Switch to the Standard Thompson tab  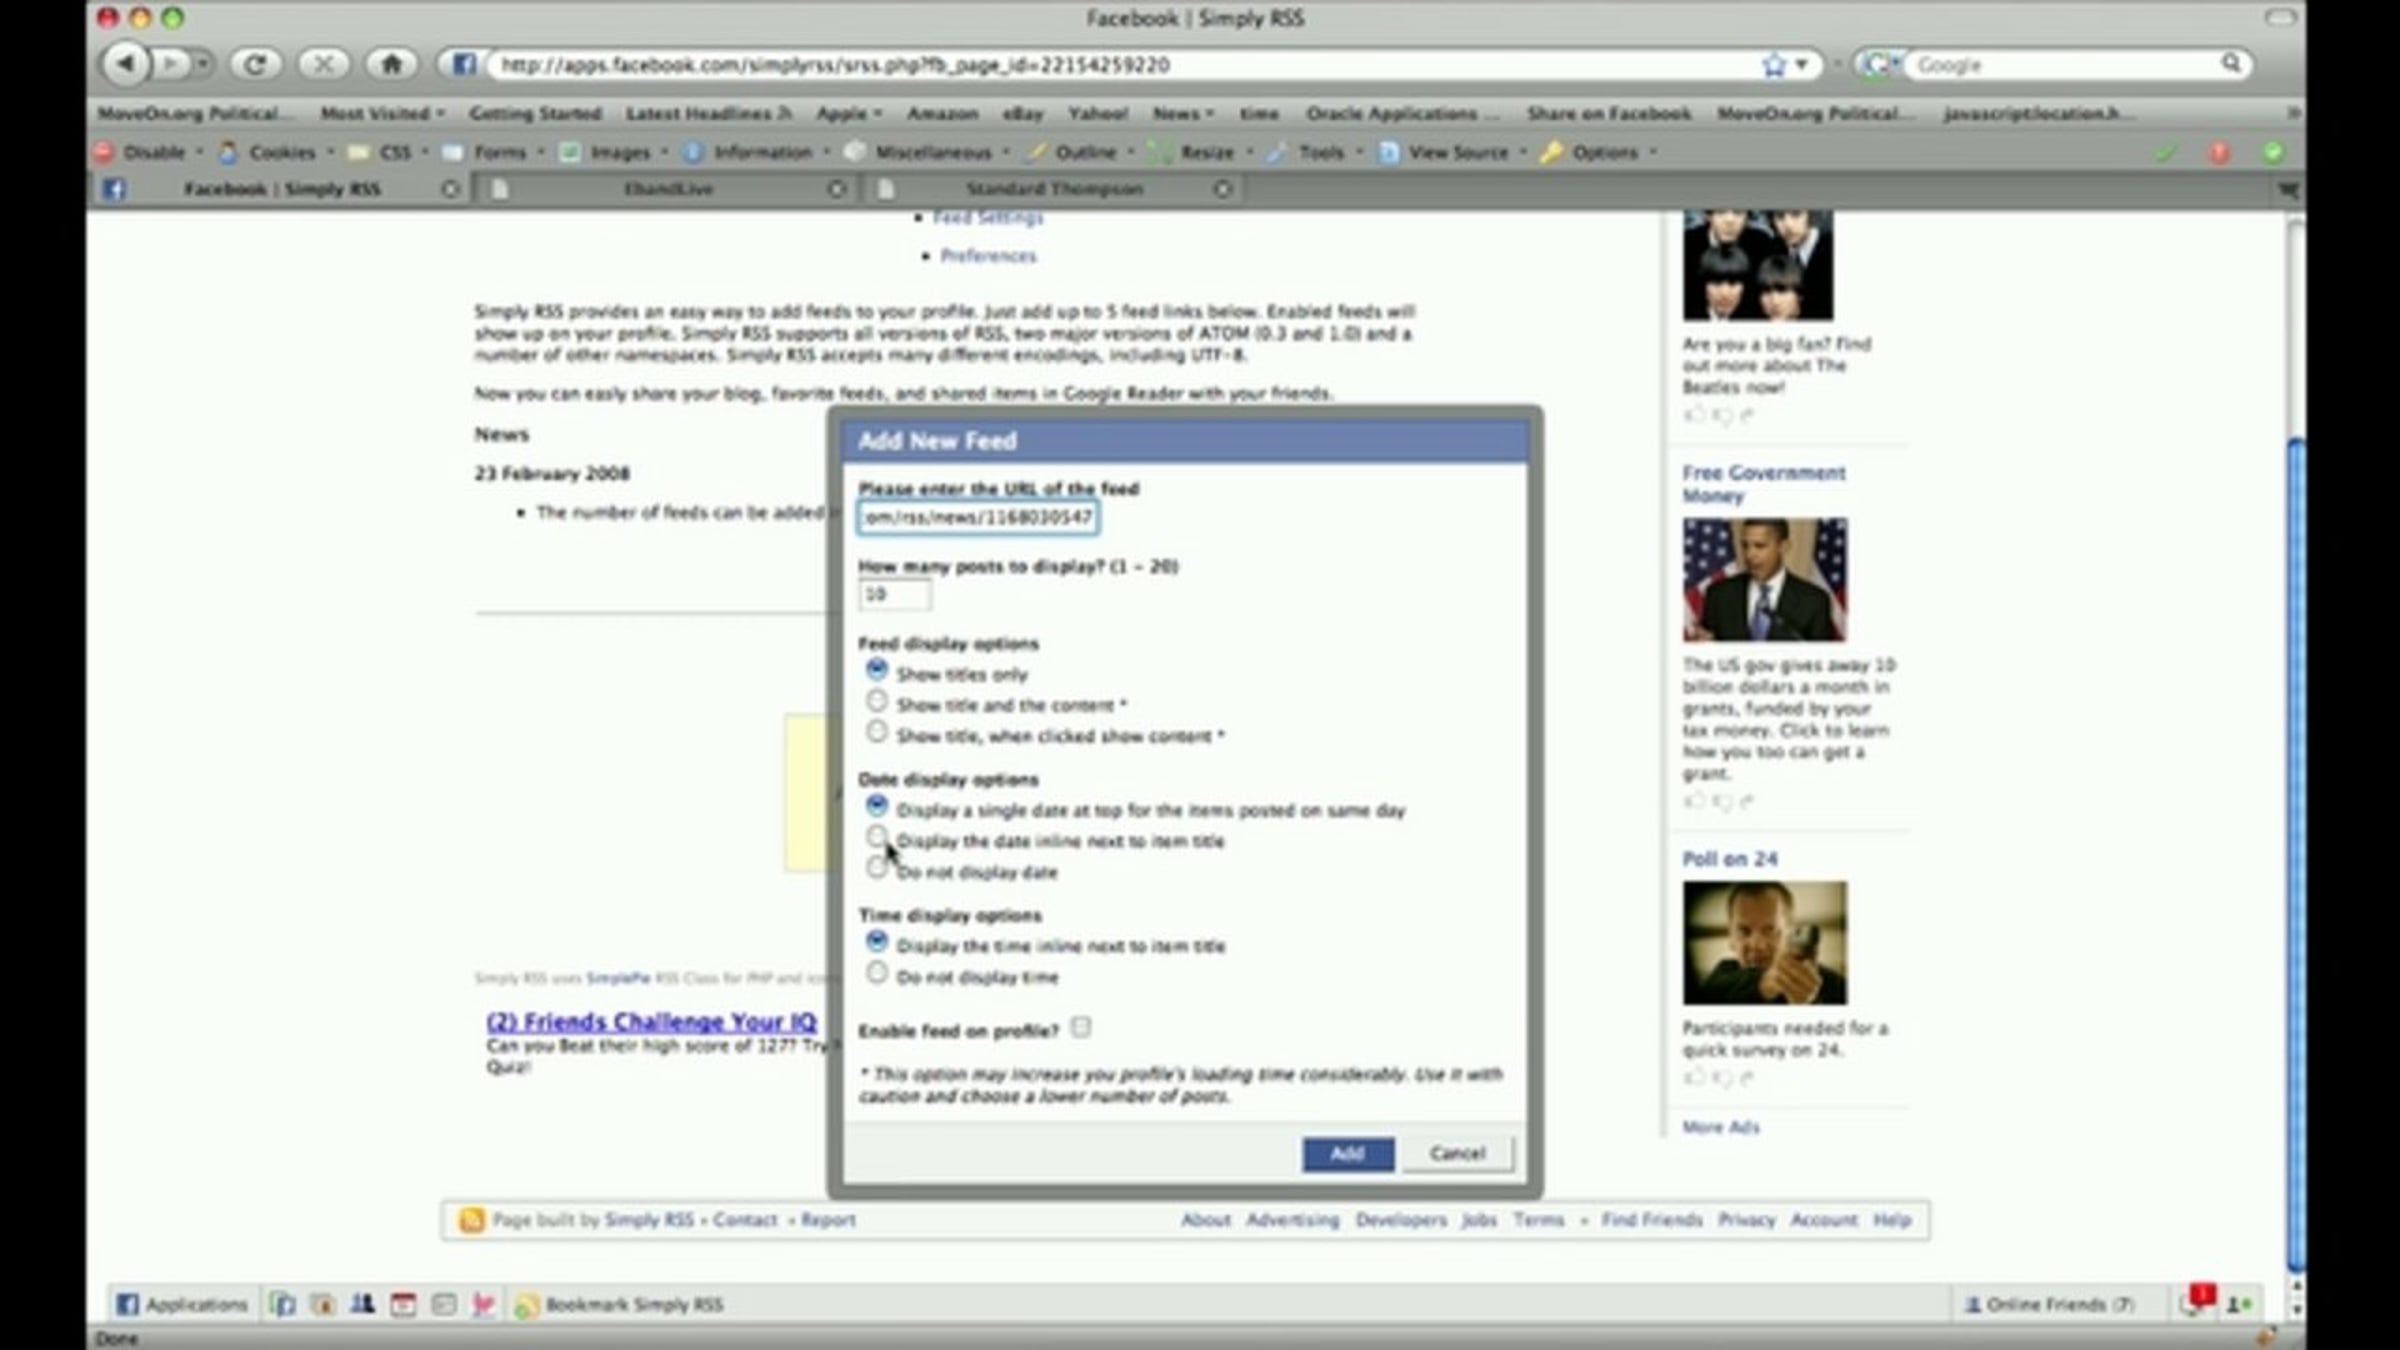pyautogui.click(x=1053, y=189)
